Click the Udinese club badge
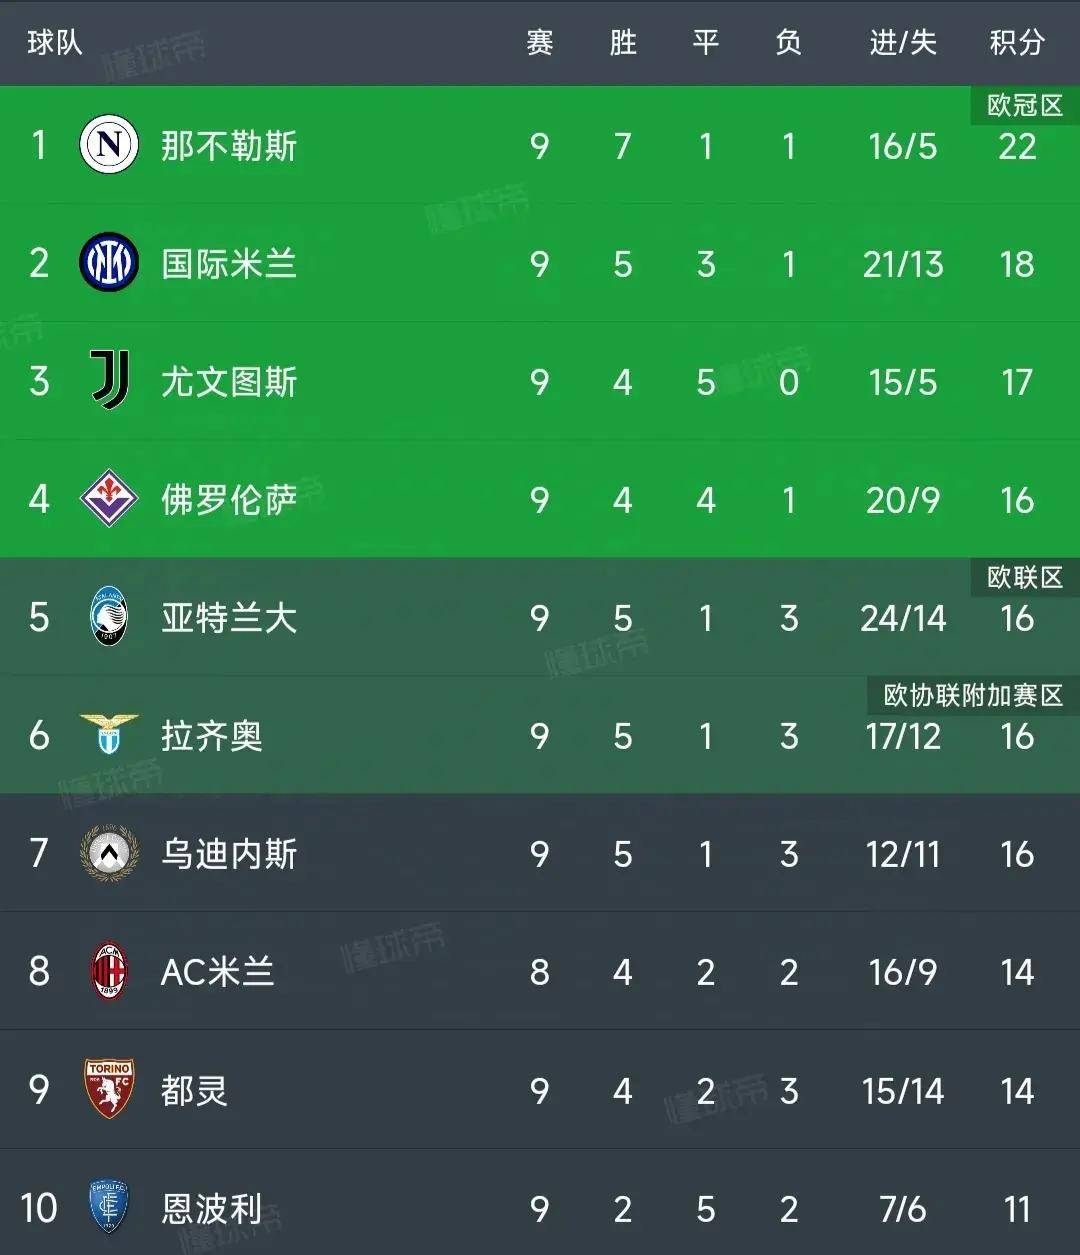Image resolution: width=1080 pixels, height=1255 pixels. (x=109, y=853)
